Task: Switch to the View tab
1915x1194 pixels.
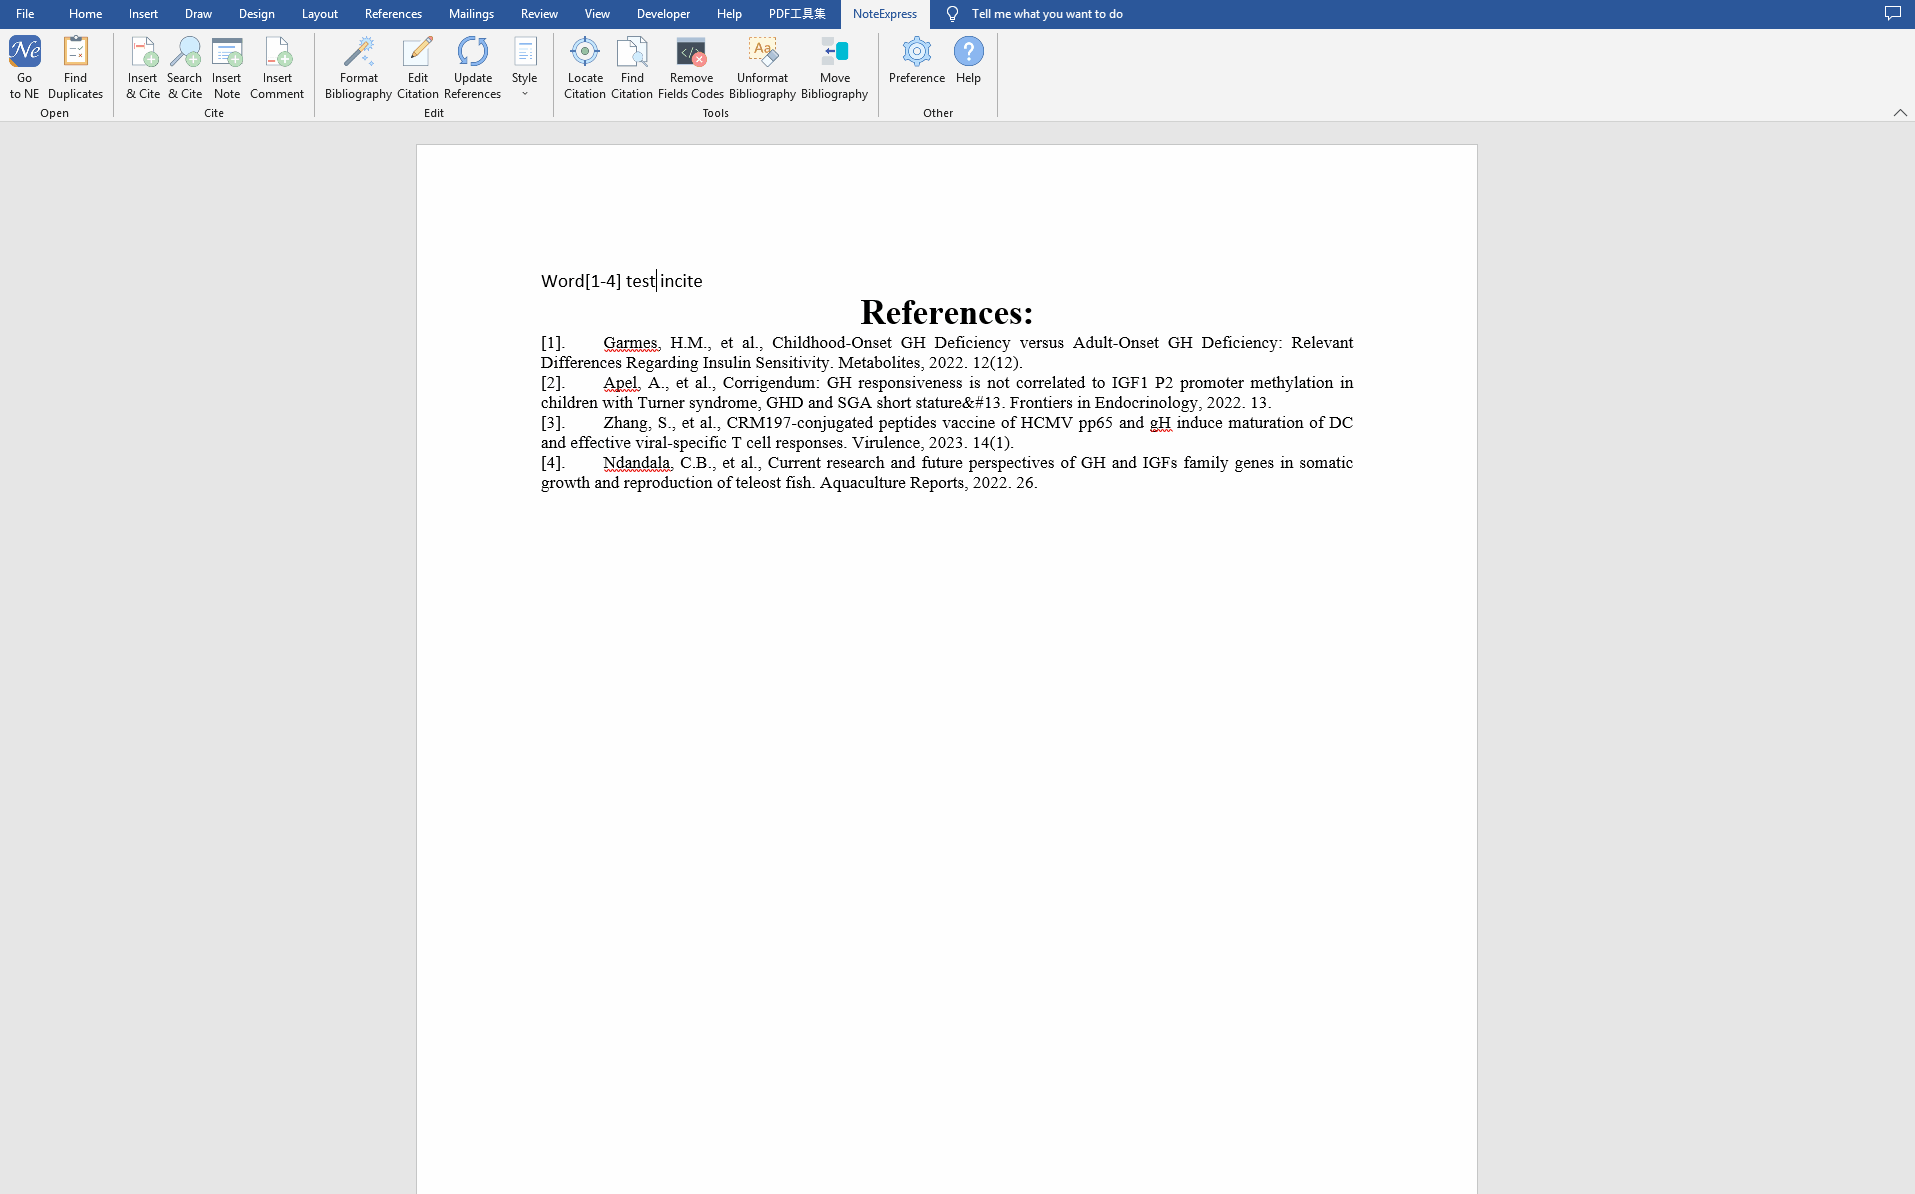Action: 597,14
